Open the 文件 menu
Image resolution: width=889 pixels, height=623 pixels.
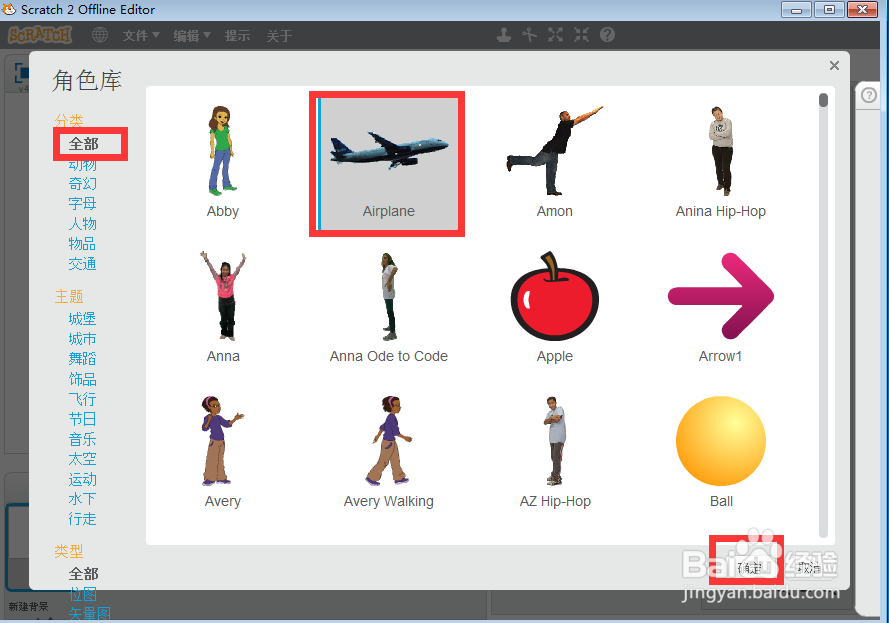(x=141, y=36)
